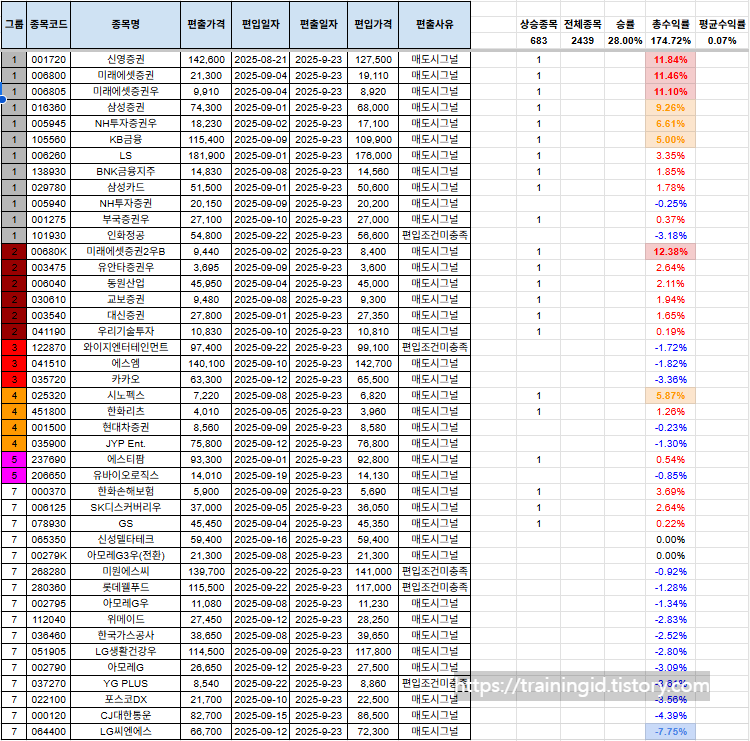Select the 롯데웰푸드 name cell

point(125,588)
